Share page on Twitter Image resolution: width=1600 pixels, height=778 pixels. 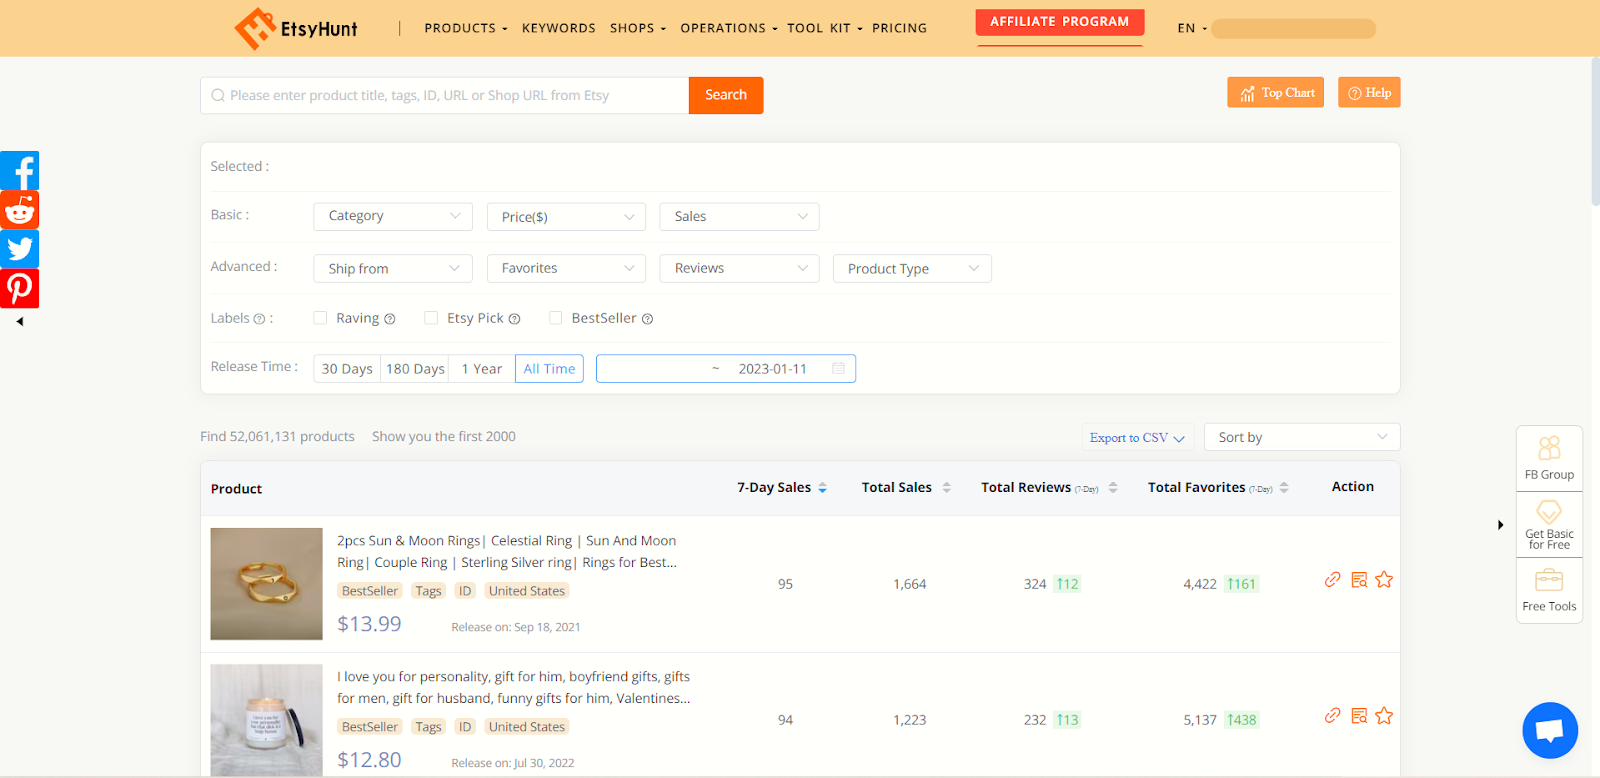(x=20, y=249)
